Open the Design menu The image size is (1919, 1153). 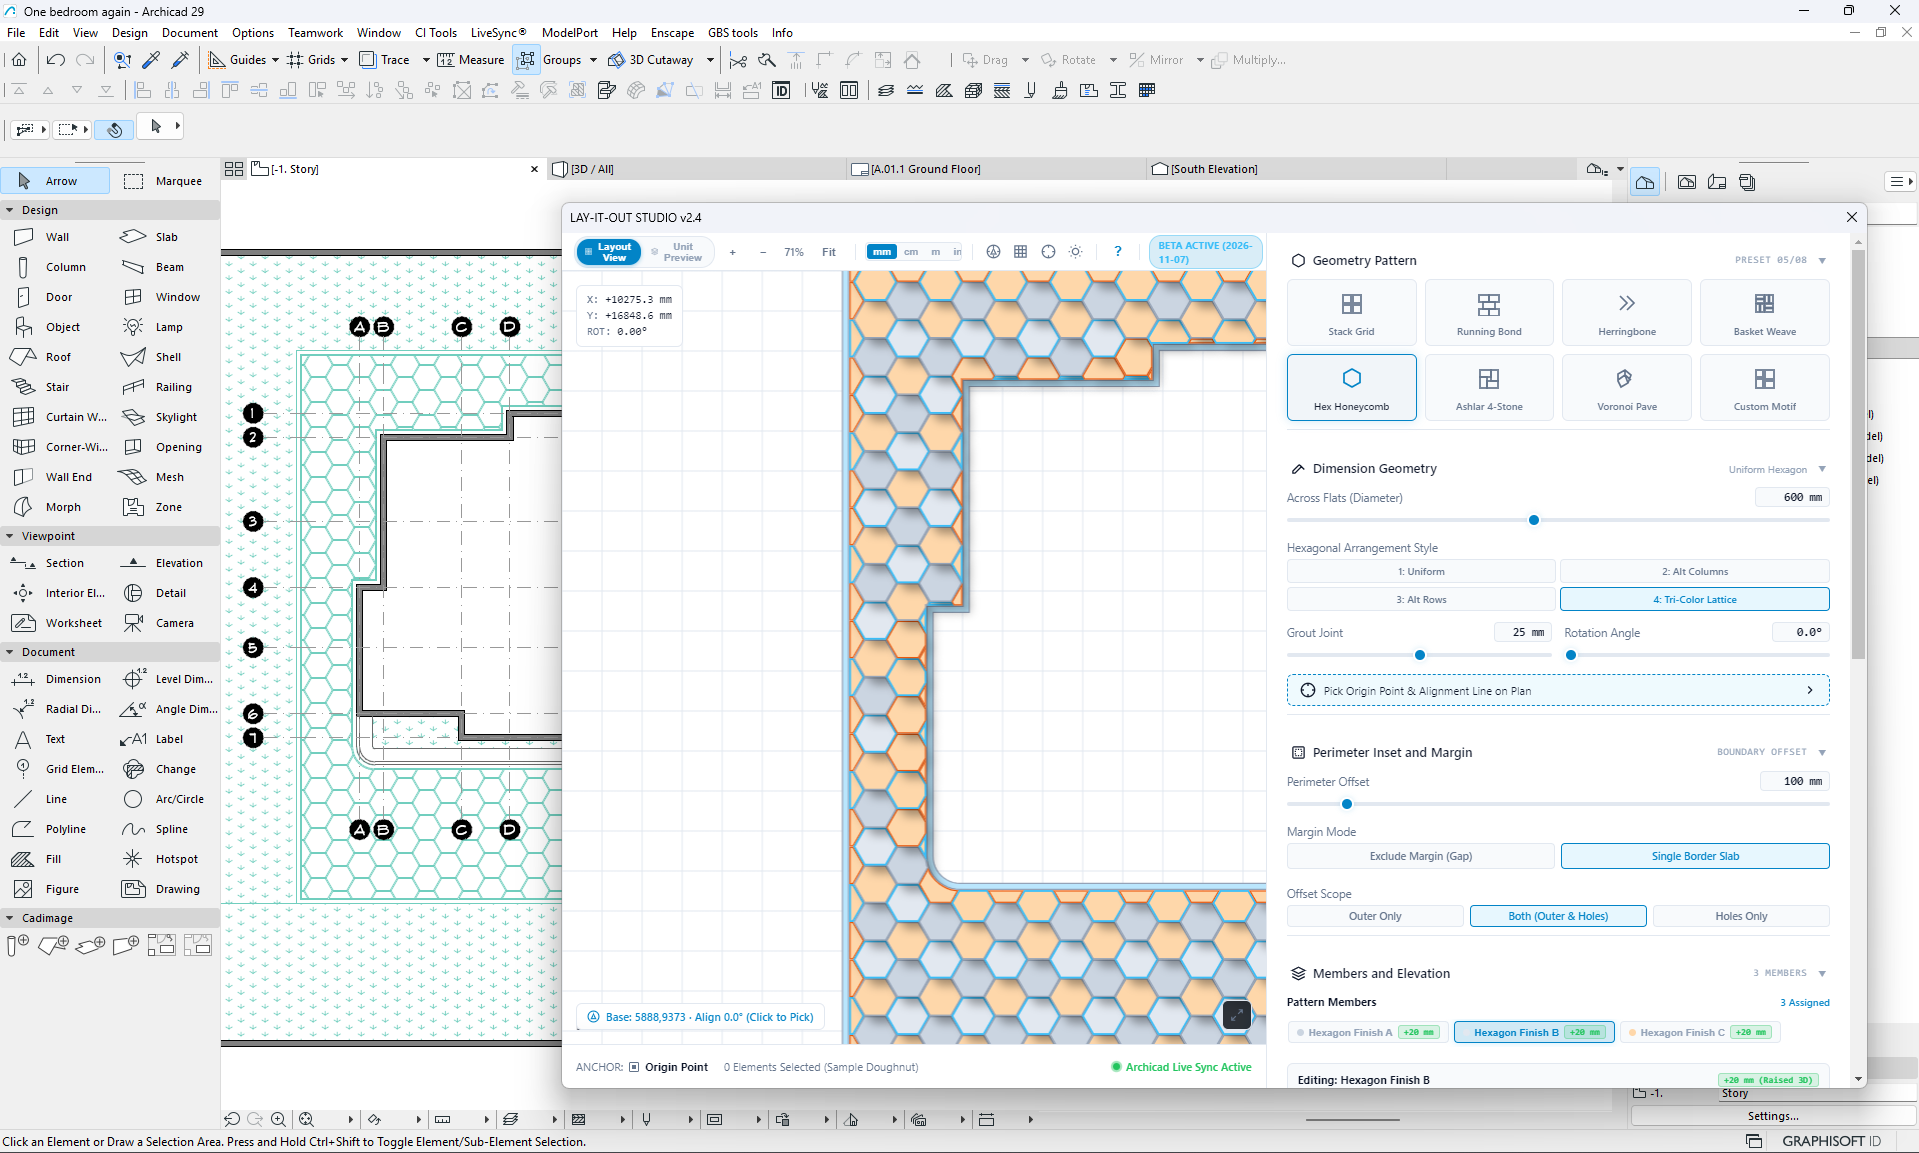pos(130,33)
